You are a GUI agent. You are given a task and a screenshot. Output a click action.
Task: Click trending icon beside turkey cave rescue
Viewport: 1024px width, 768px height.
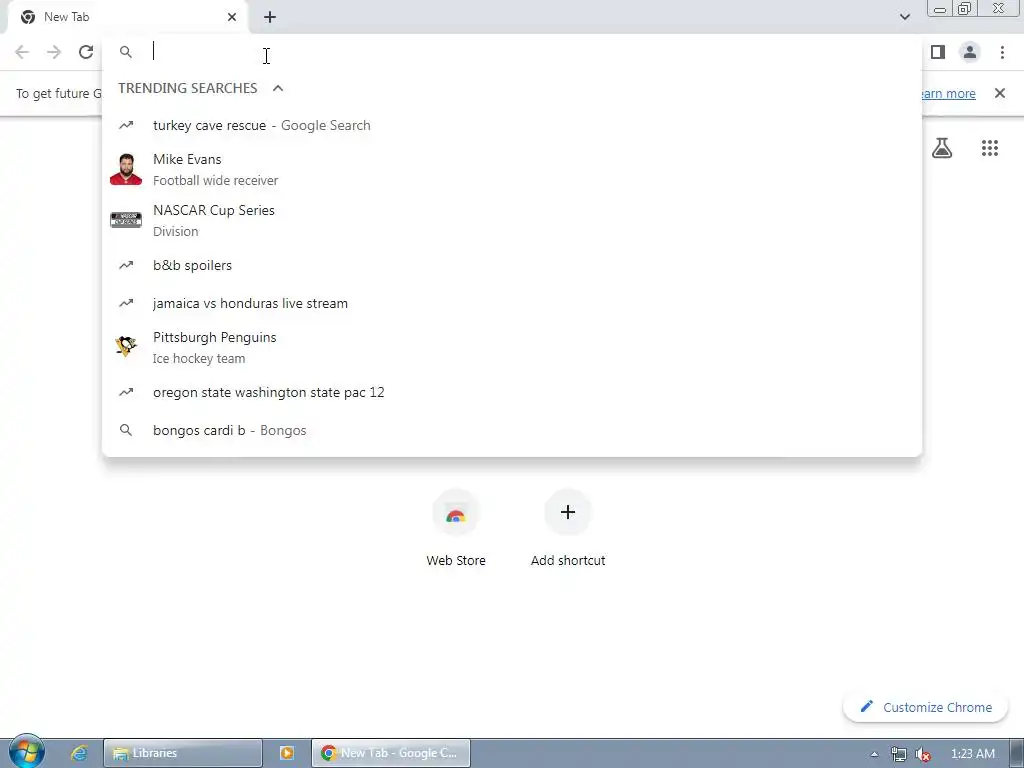[x=126, y=125]
